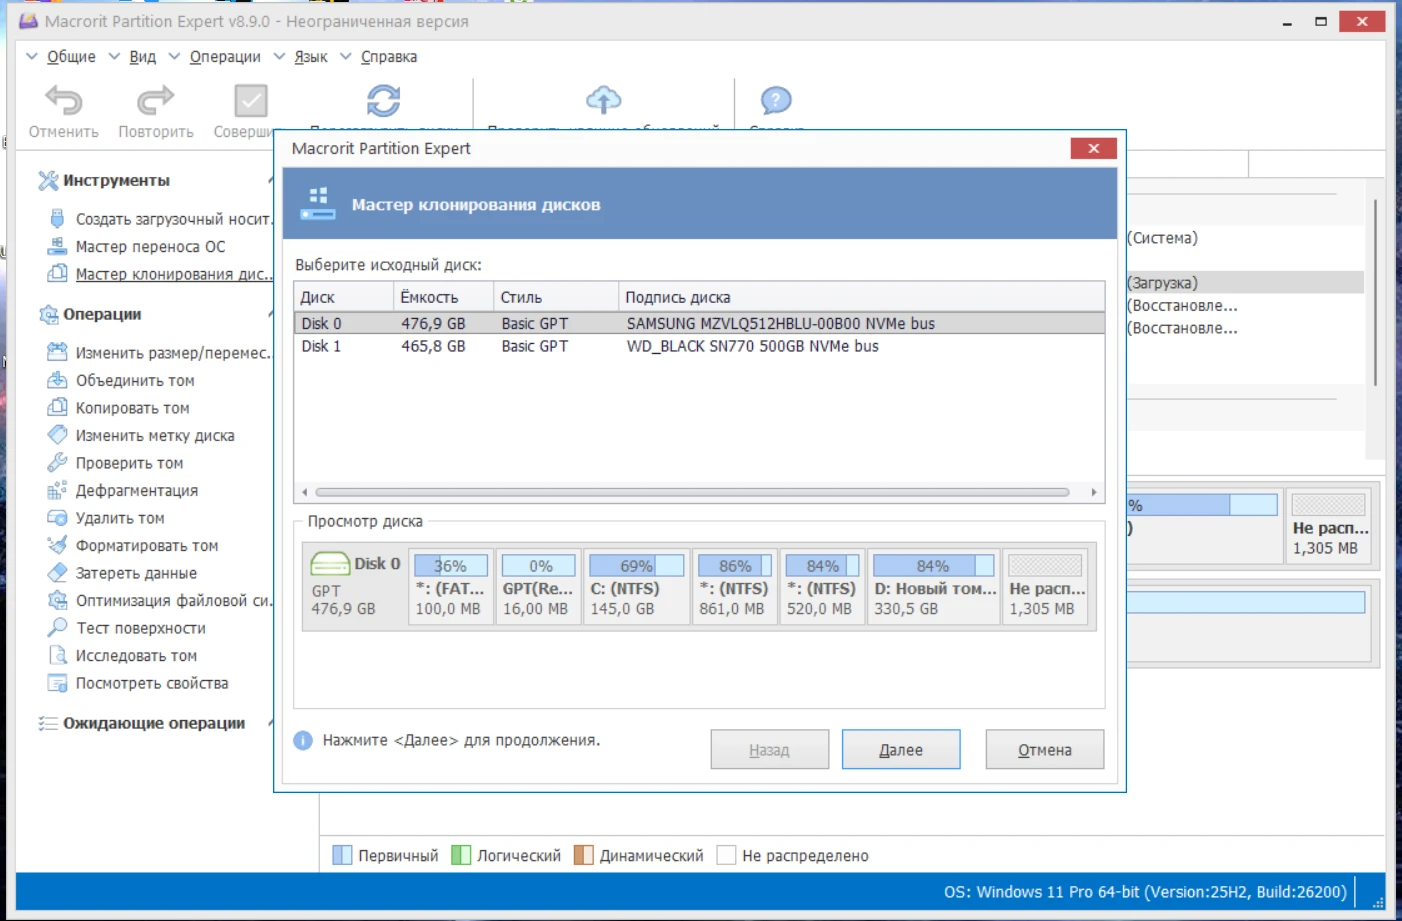This screenshot has width=1402, height=921.
Task: Click the Undo (Отменить) toolbar icon
Action: click(x=63, y=102)
